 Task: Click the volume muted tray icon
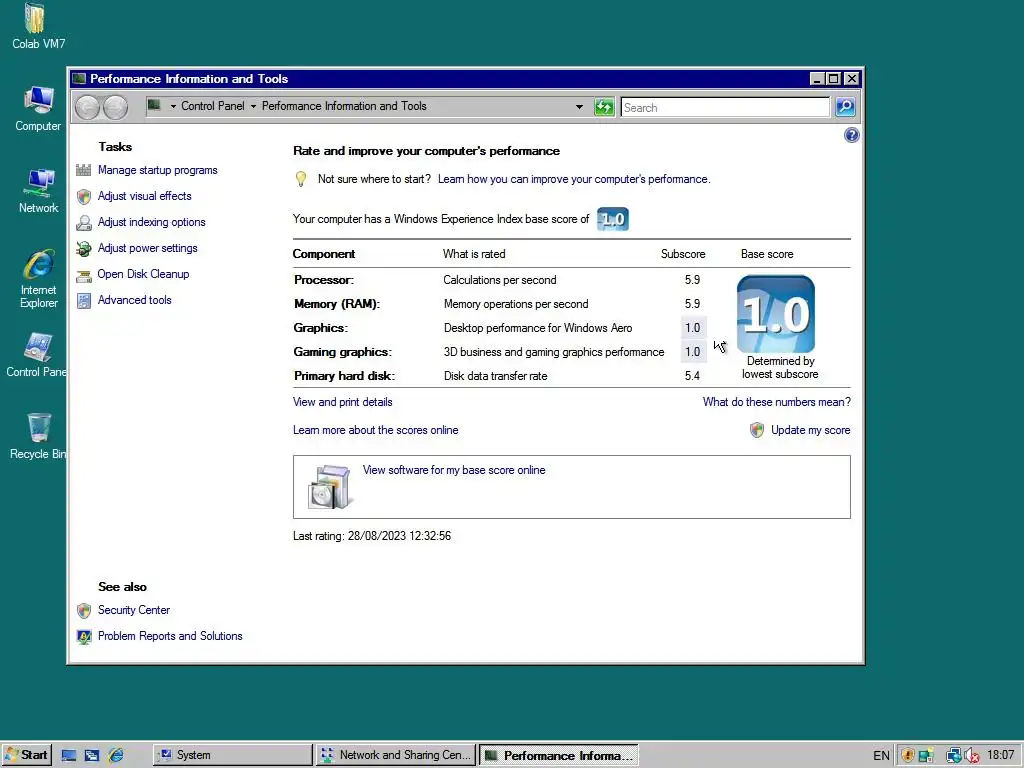[971, 756]
